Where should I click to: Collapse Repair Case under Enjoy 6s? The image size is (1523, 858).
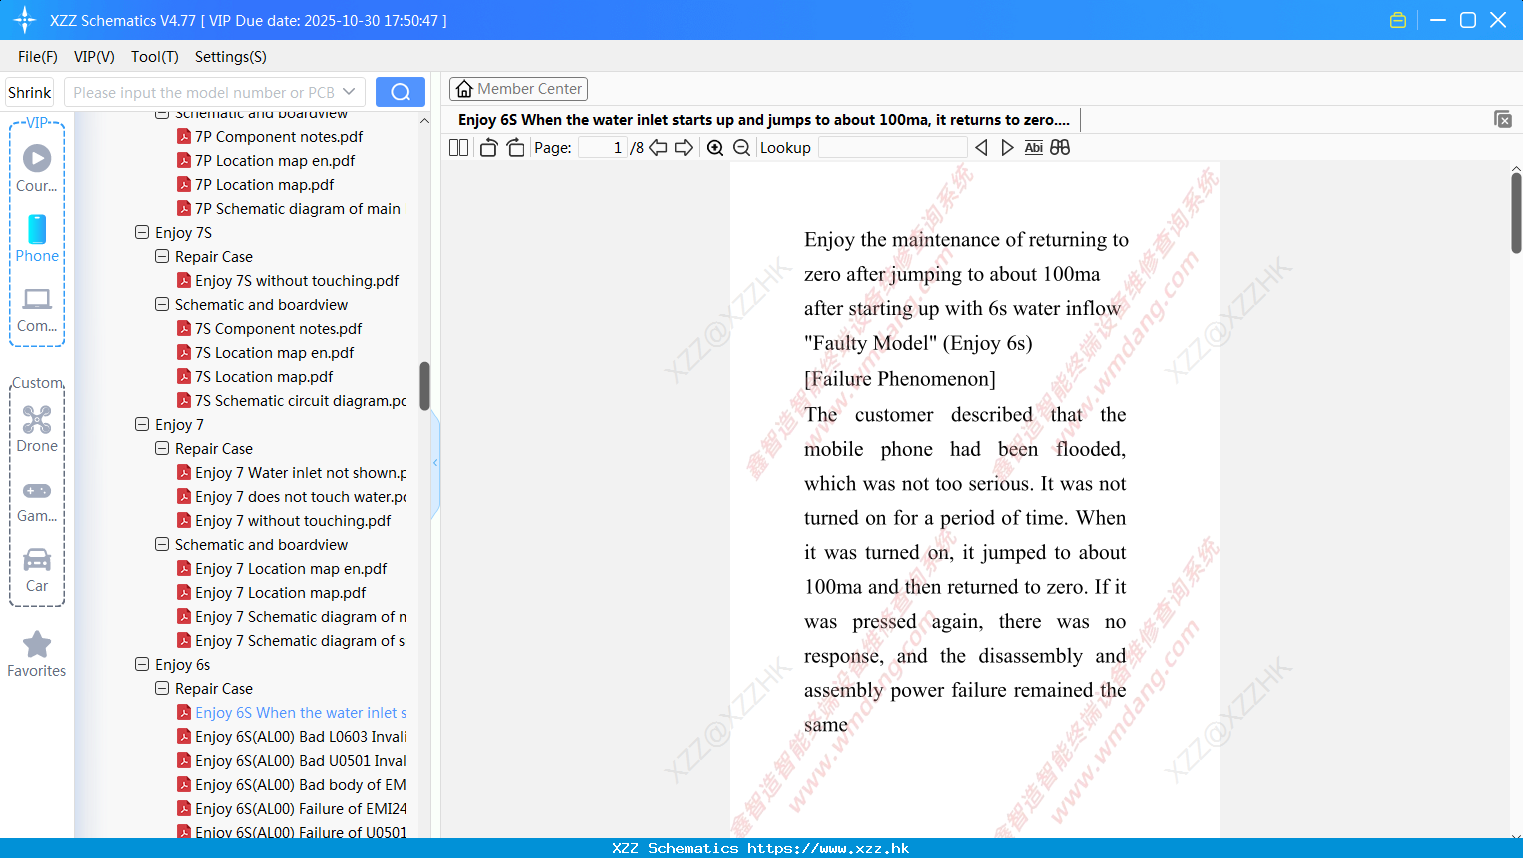(162, 688)
